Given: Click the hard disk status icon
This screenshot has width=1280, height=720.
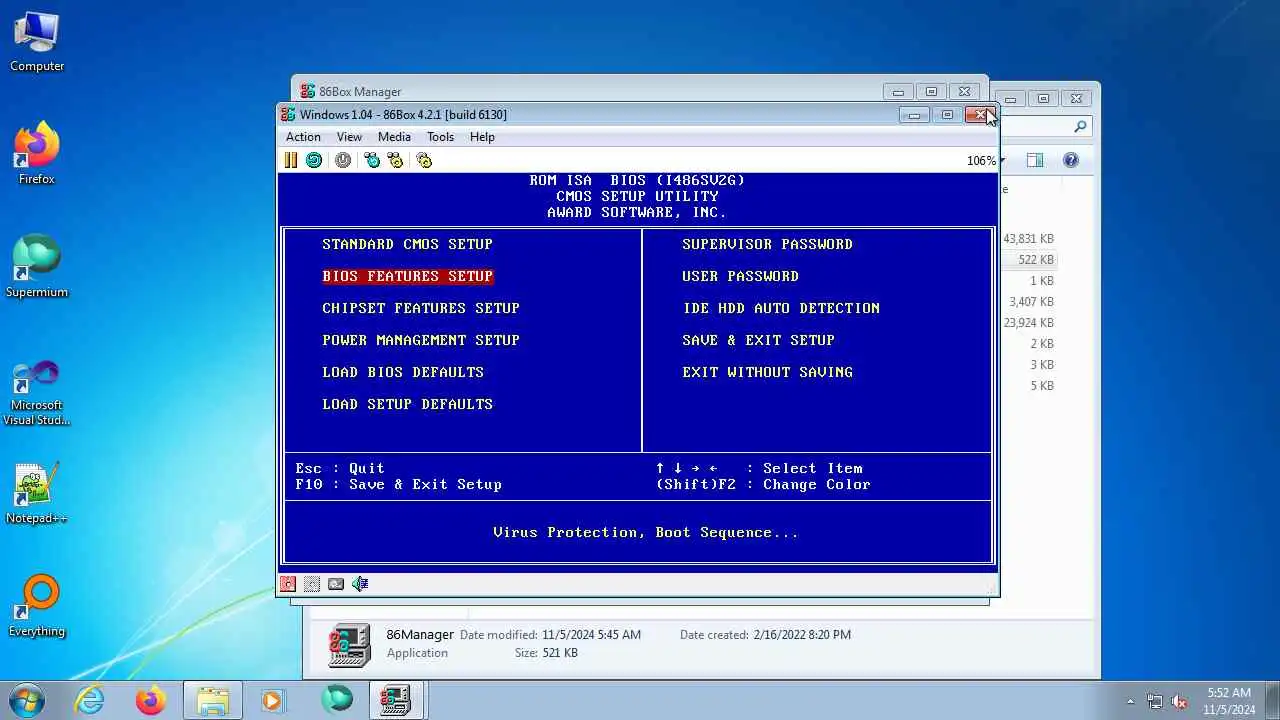Looking at the screenshot, I should [x=336, y=584].
